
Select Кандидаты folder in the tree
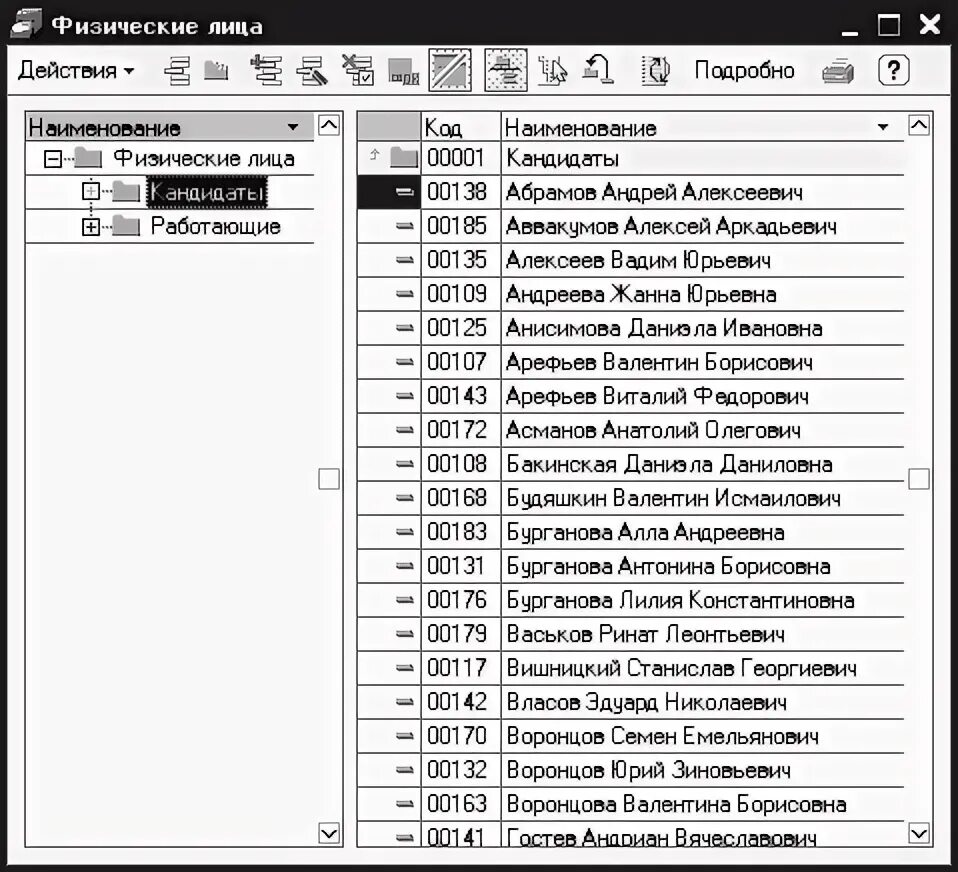pos(207,192)
